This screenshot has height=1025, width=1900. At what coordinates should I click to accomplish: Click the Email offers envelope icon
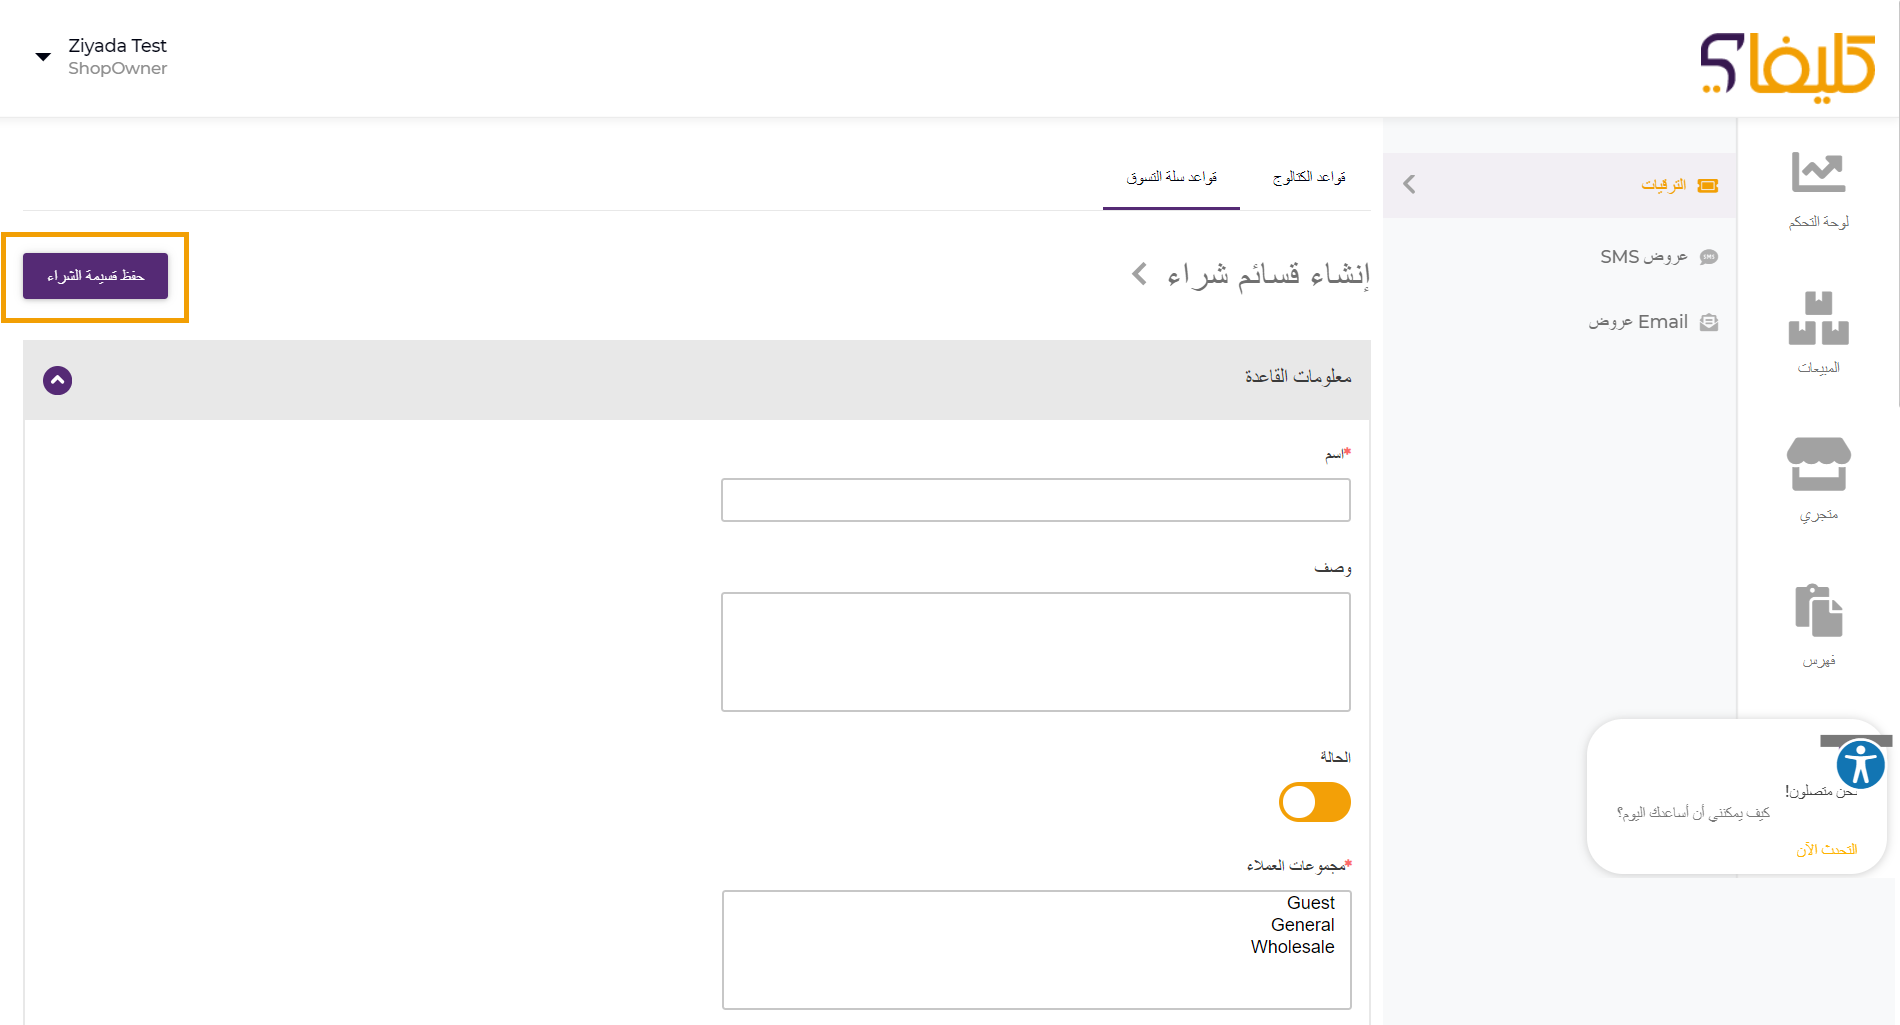tap(1709, 322)
